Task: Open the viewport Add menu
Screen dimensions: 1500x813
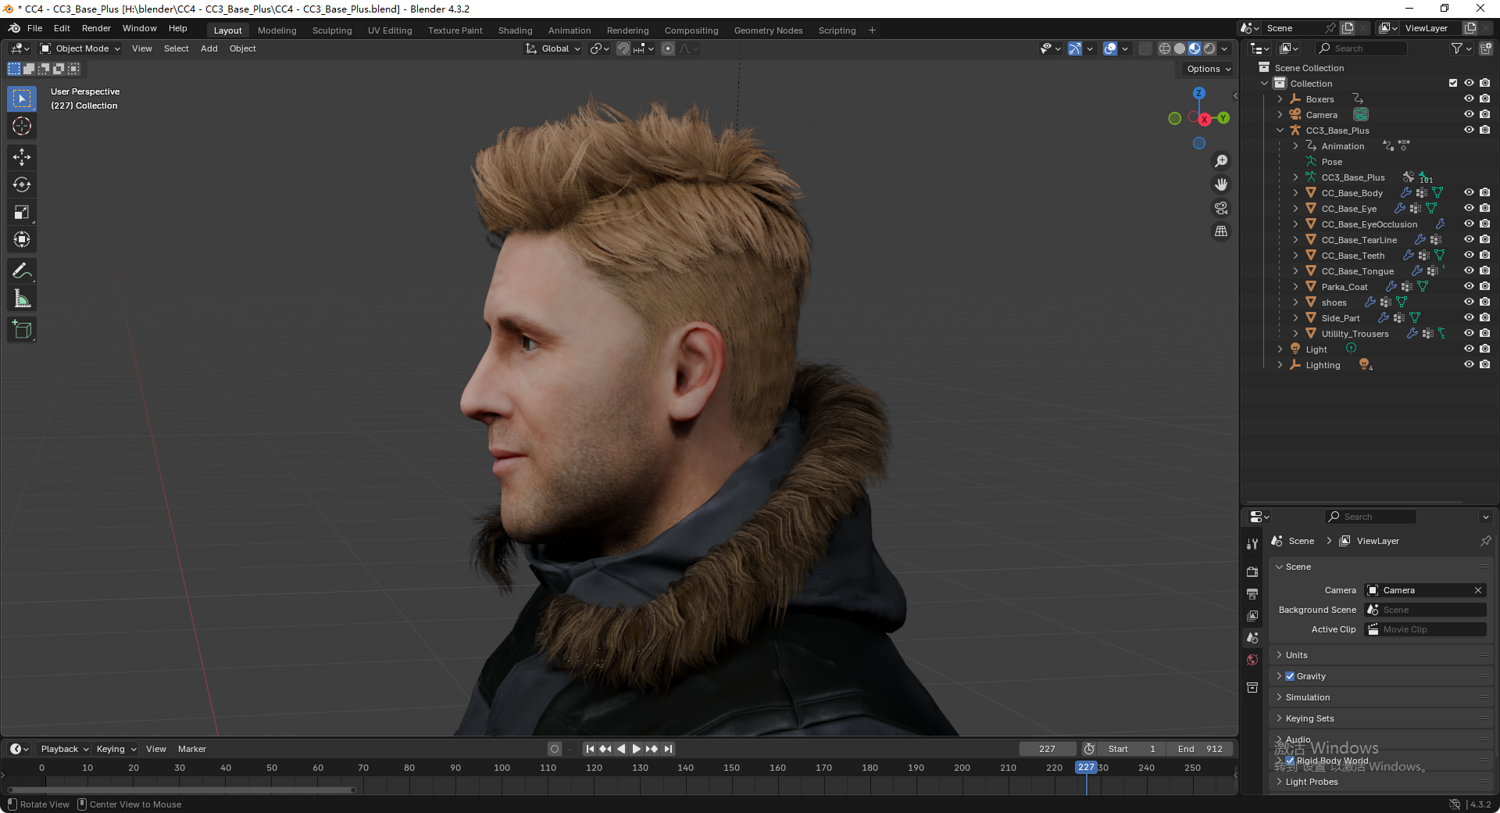Action: tap(209, 48)
